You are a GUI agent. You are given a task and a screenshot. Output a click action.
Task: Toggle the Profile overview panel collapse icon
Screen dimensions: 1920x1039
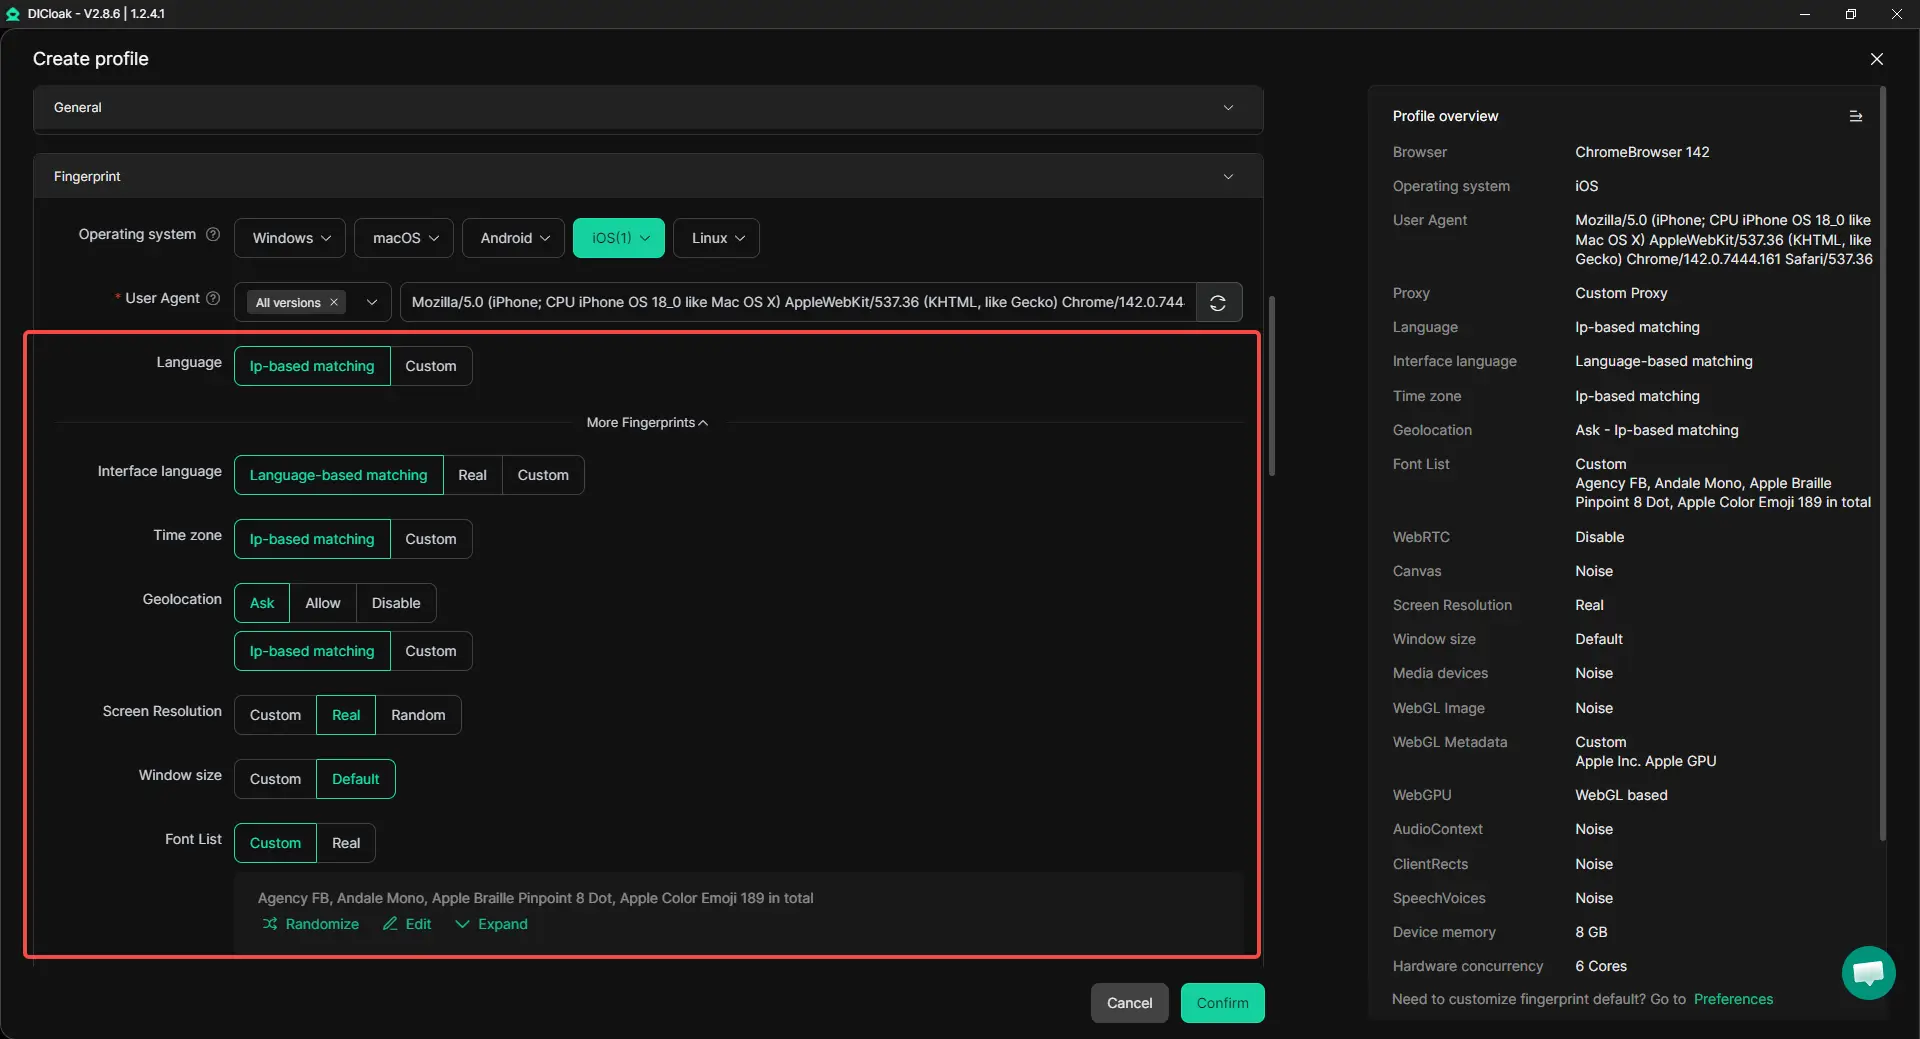[x=1855, y=116]
